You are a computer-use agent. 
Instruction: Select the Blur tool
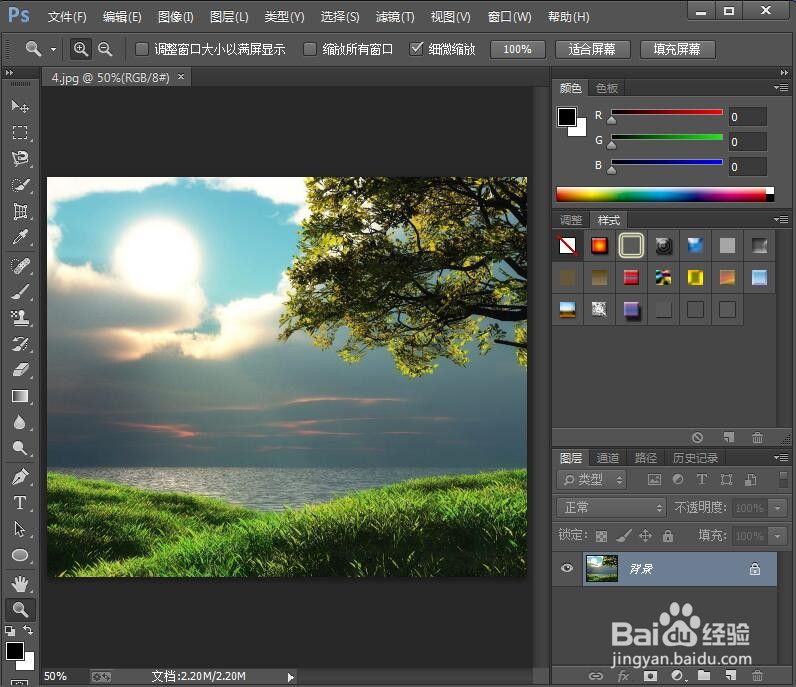pos(20,422)
